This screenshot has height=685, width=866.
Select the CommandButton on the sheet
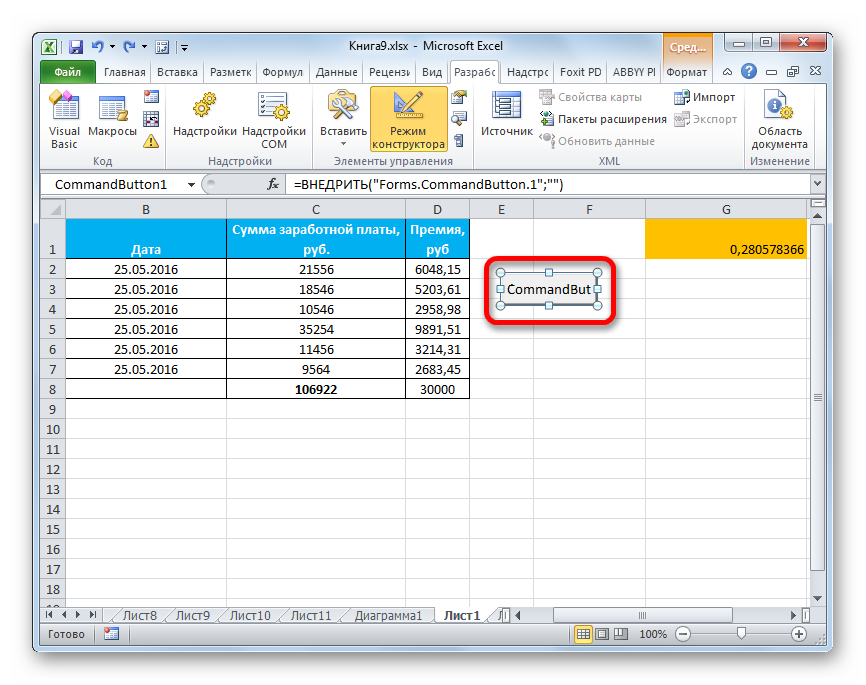coord(547,289)
